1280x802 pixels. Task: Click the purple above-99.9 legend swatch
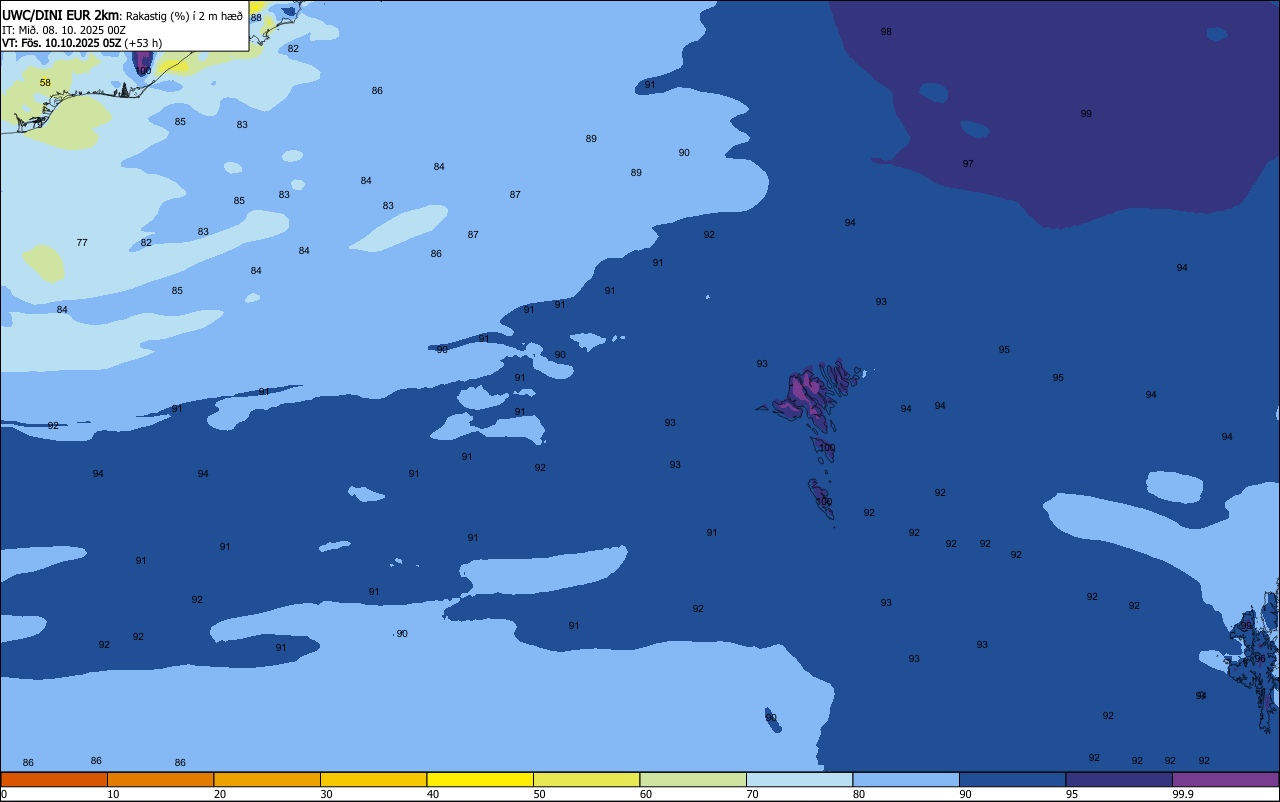pos(1225,779)
